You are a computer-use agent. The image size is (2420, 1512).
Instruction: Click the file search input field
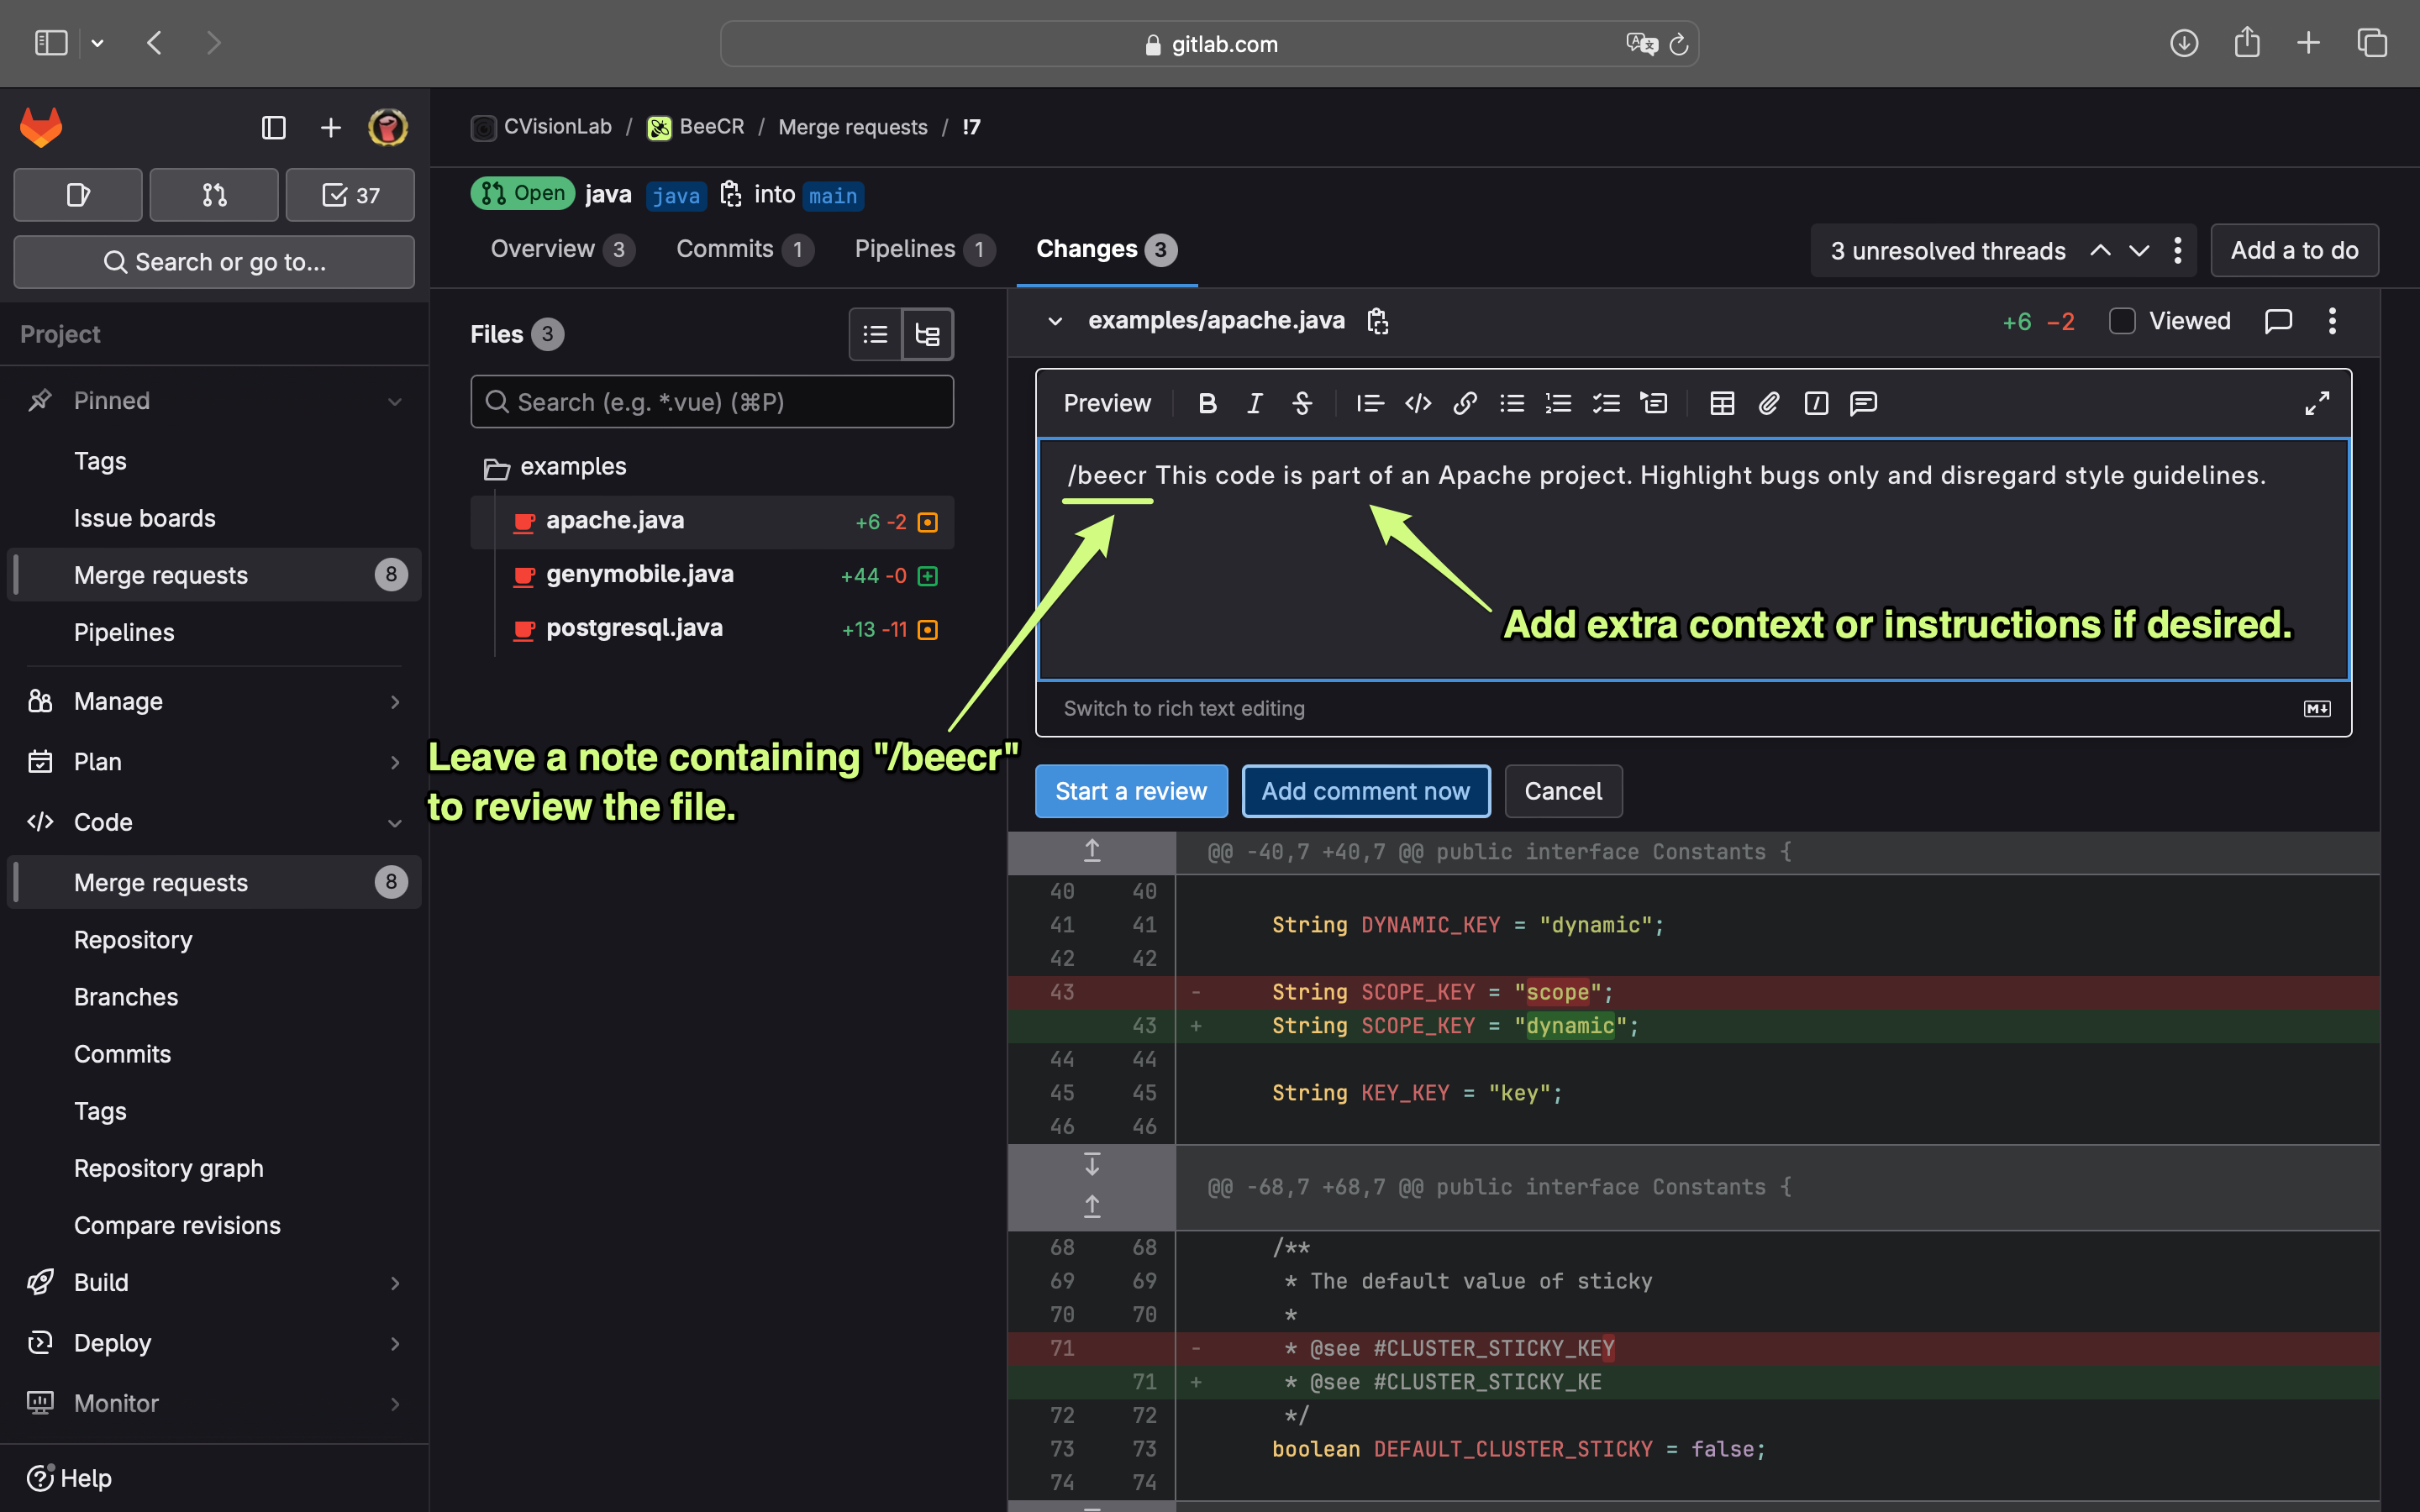pyautogui.click(x=712, y=402)
